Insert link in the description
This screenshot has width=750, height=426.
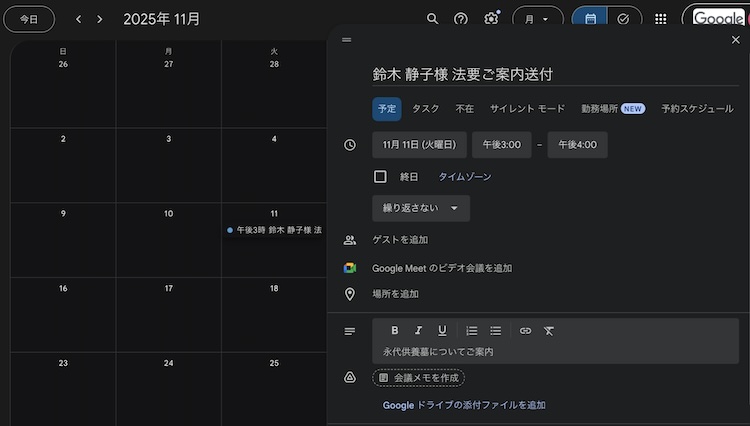(x=525, y=331)
